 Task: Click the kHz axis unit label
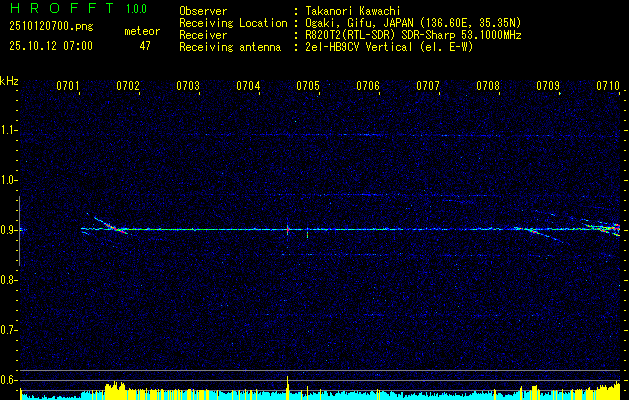pyautogui.click(x=9, y=81)
